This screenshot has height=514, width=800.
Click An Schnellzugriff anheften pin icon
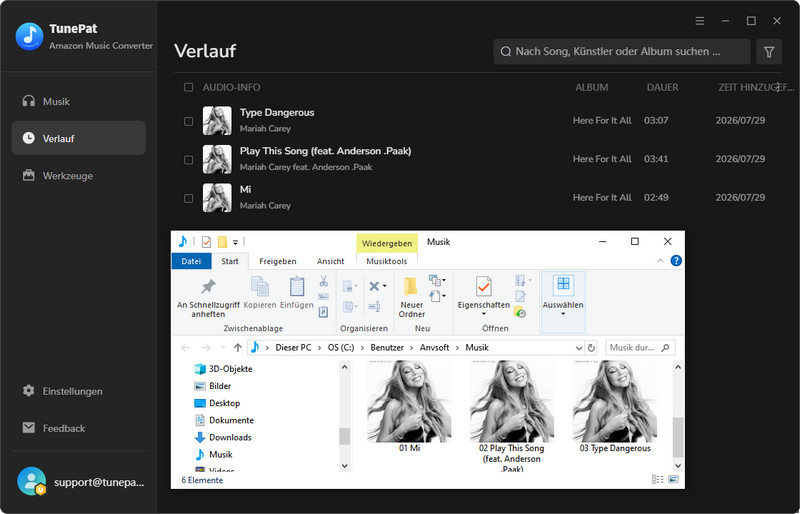click(208, 286)
